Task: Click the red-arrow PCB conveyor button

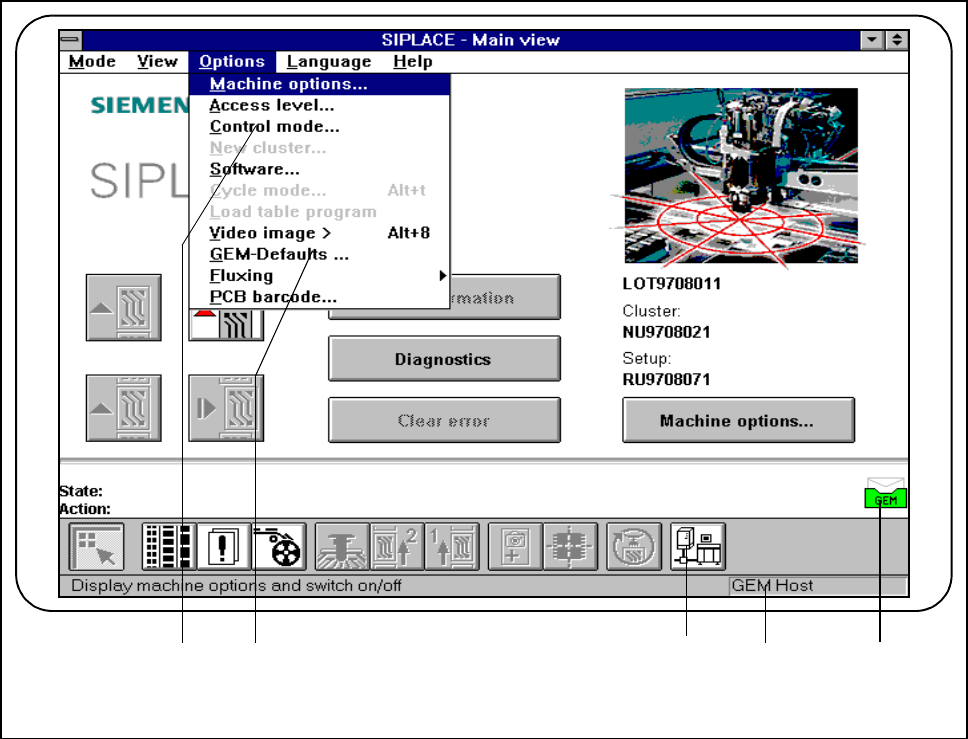Action: (226, 324)
